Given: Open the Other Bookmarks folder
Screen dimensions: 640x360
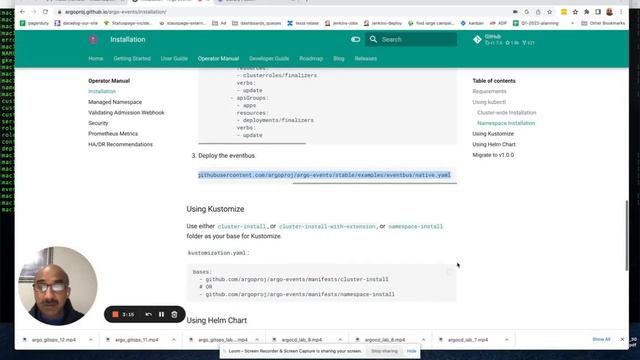Looking at the screenshot, I should click(603, 23).
